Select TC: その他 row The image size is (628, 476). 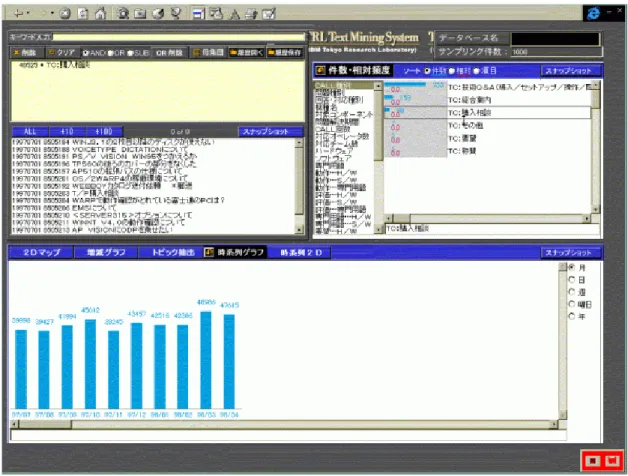tap(487, 125)
